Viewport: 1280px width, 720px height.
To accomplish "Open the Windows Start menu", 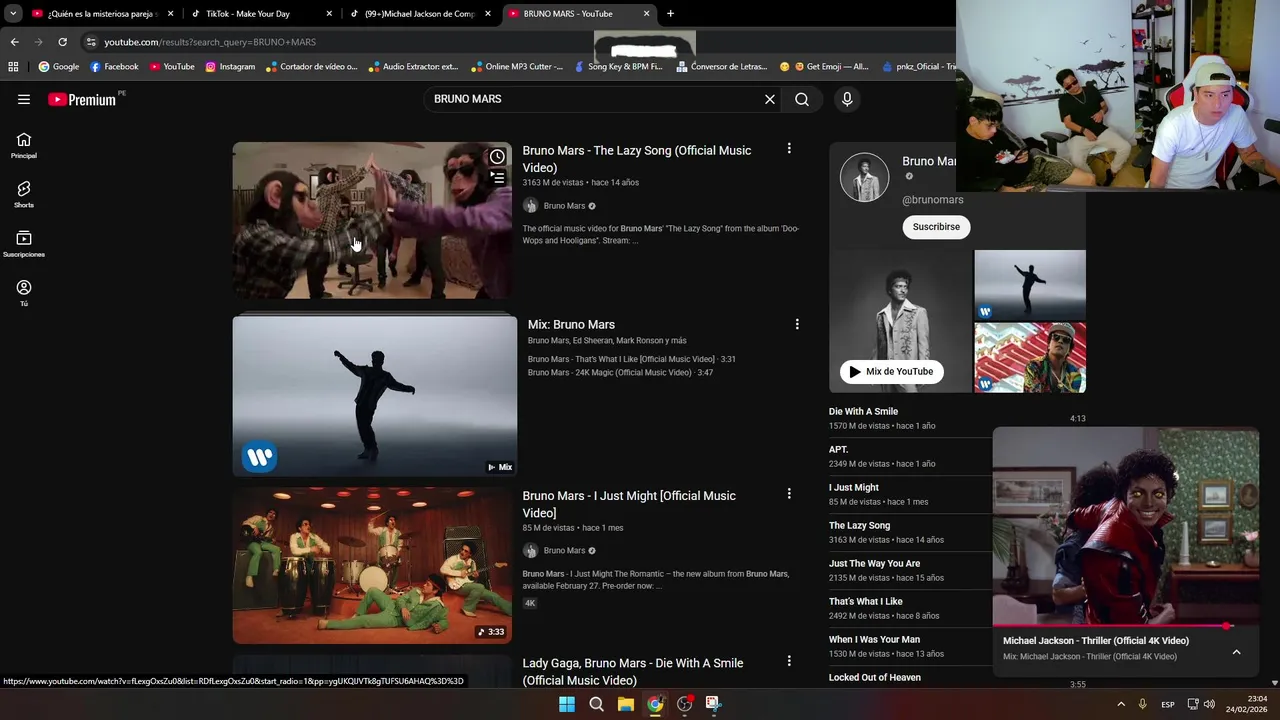I will pyautogui.click(x=567, y=704).
